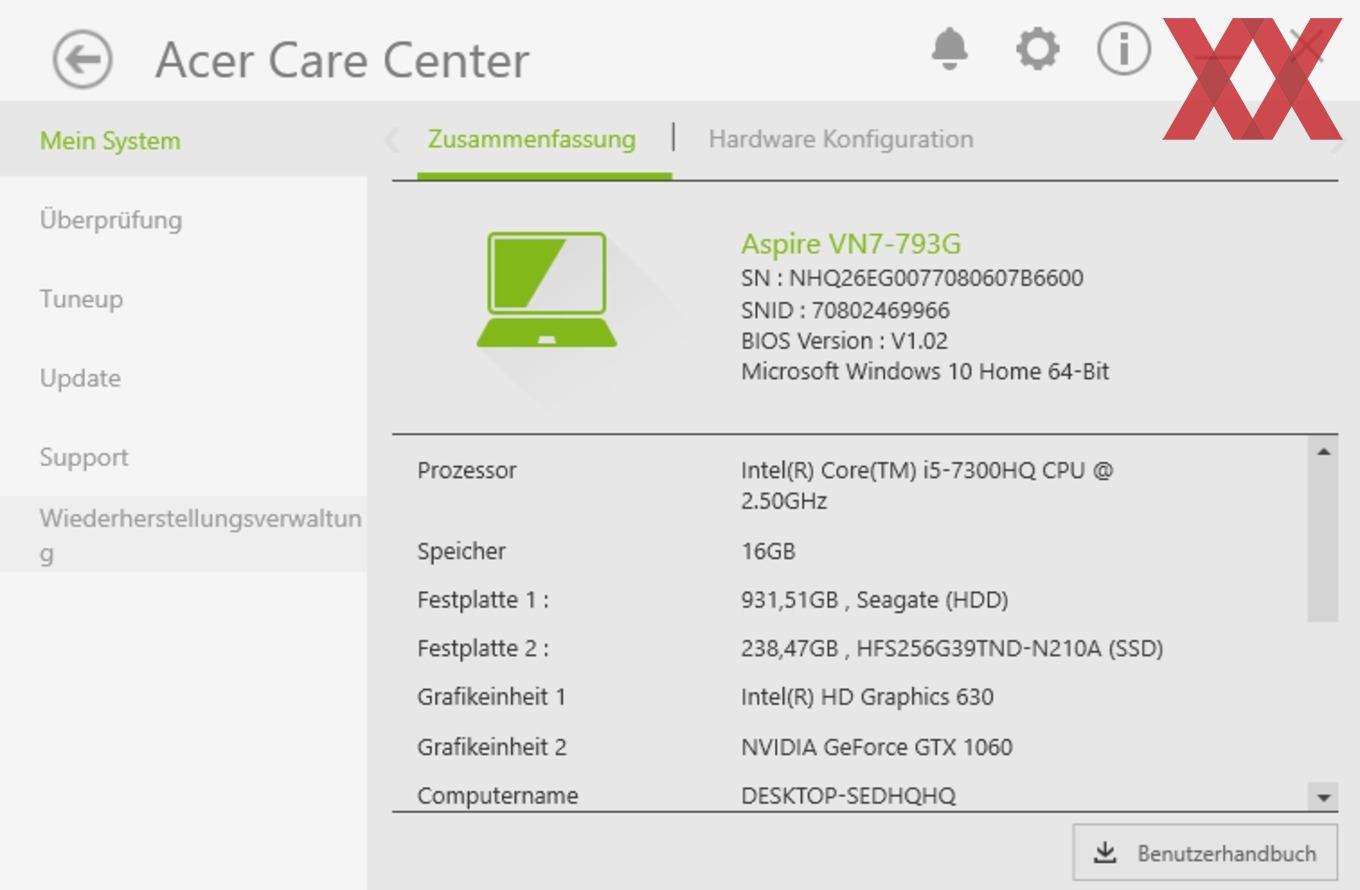This screenshot has height=890, width=1360.
Task: Click the Speicher label
Action: [x=461, y=551]
